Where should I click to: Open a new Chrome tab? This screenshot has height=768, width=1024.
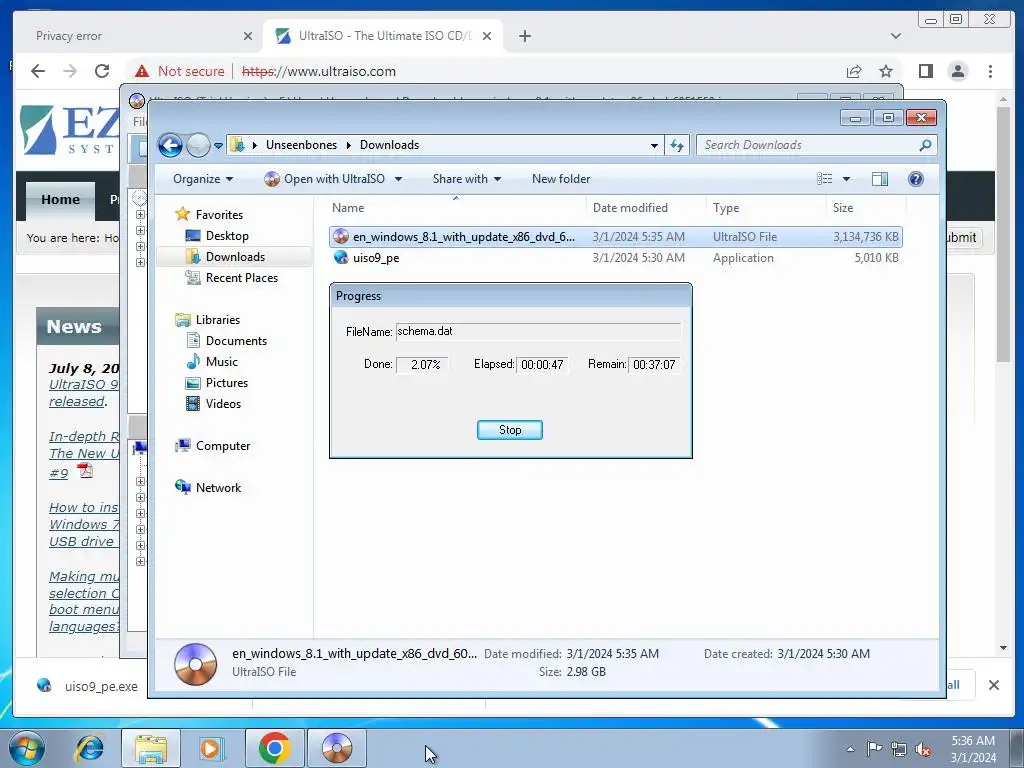pos(525,36)
